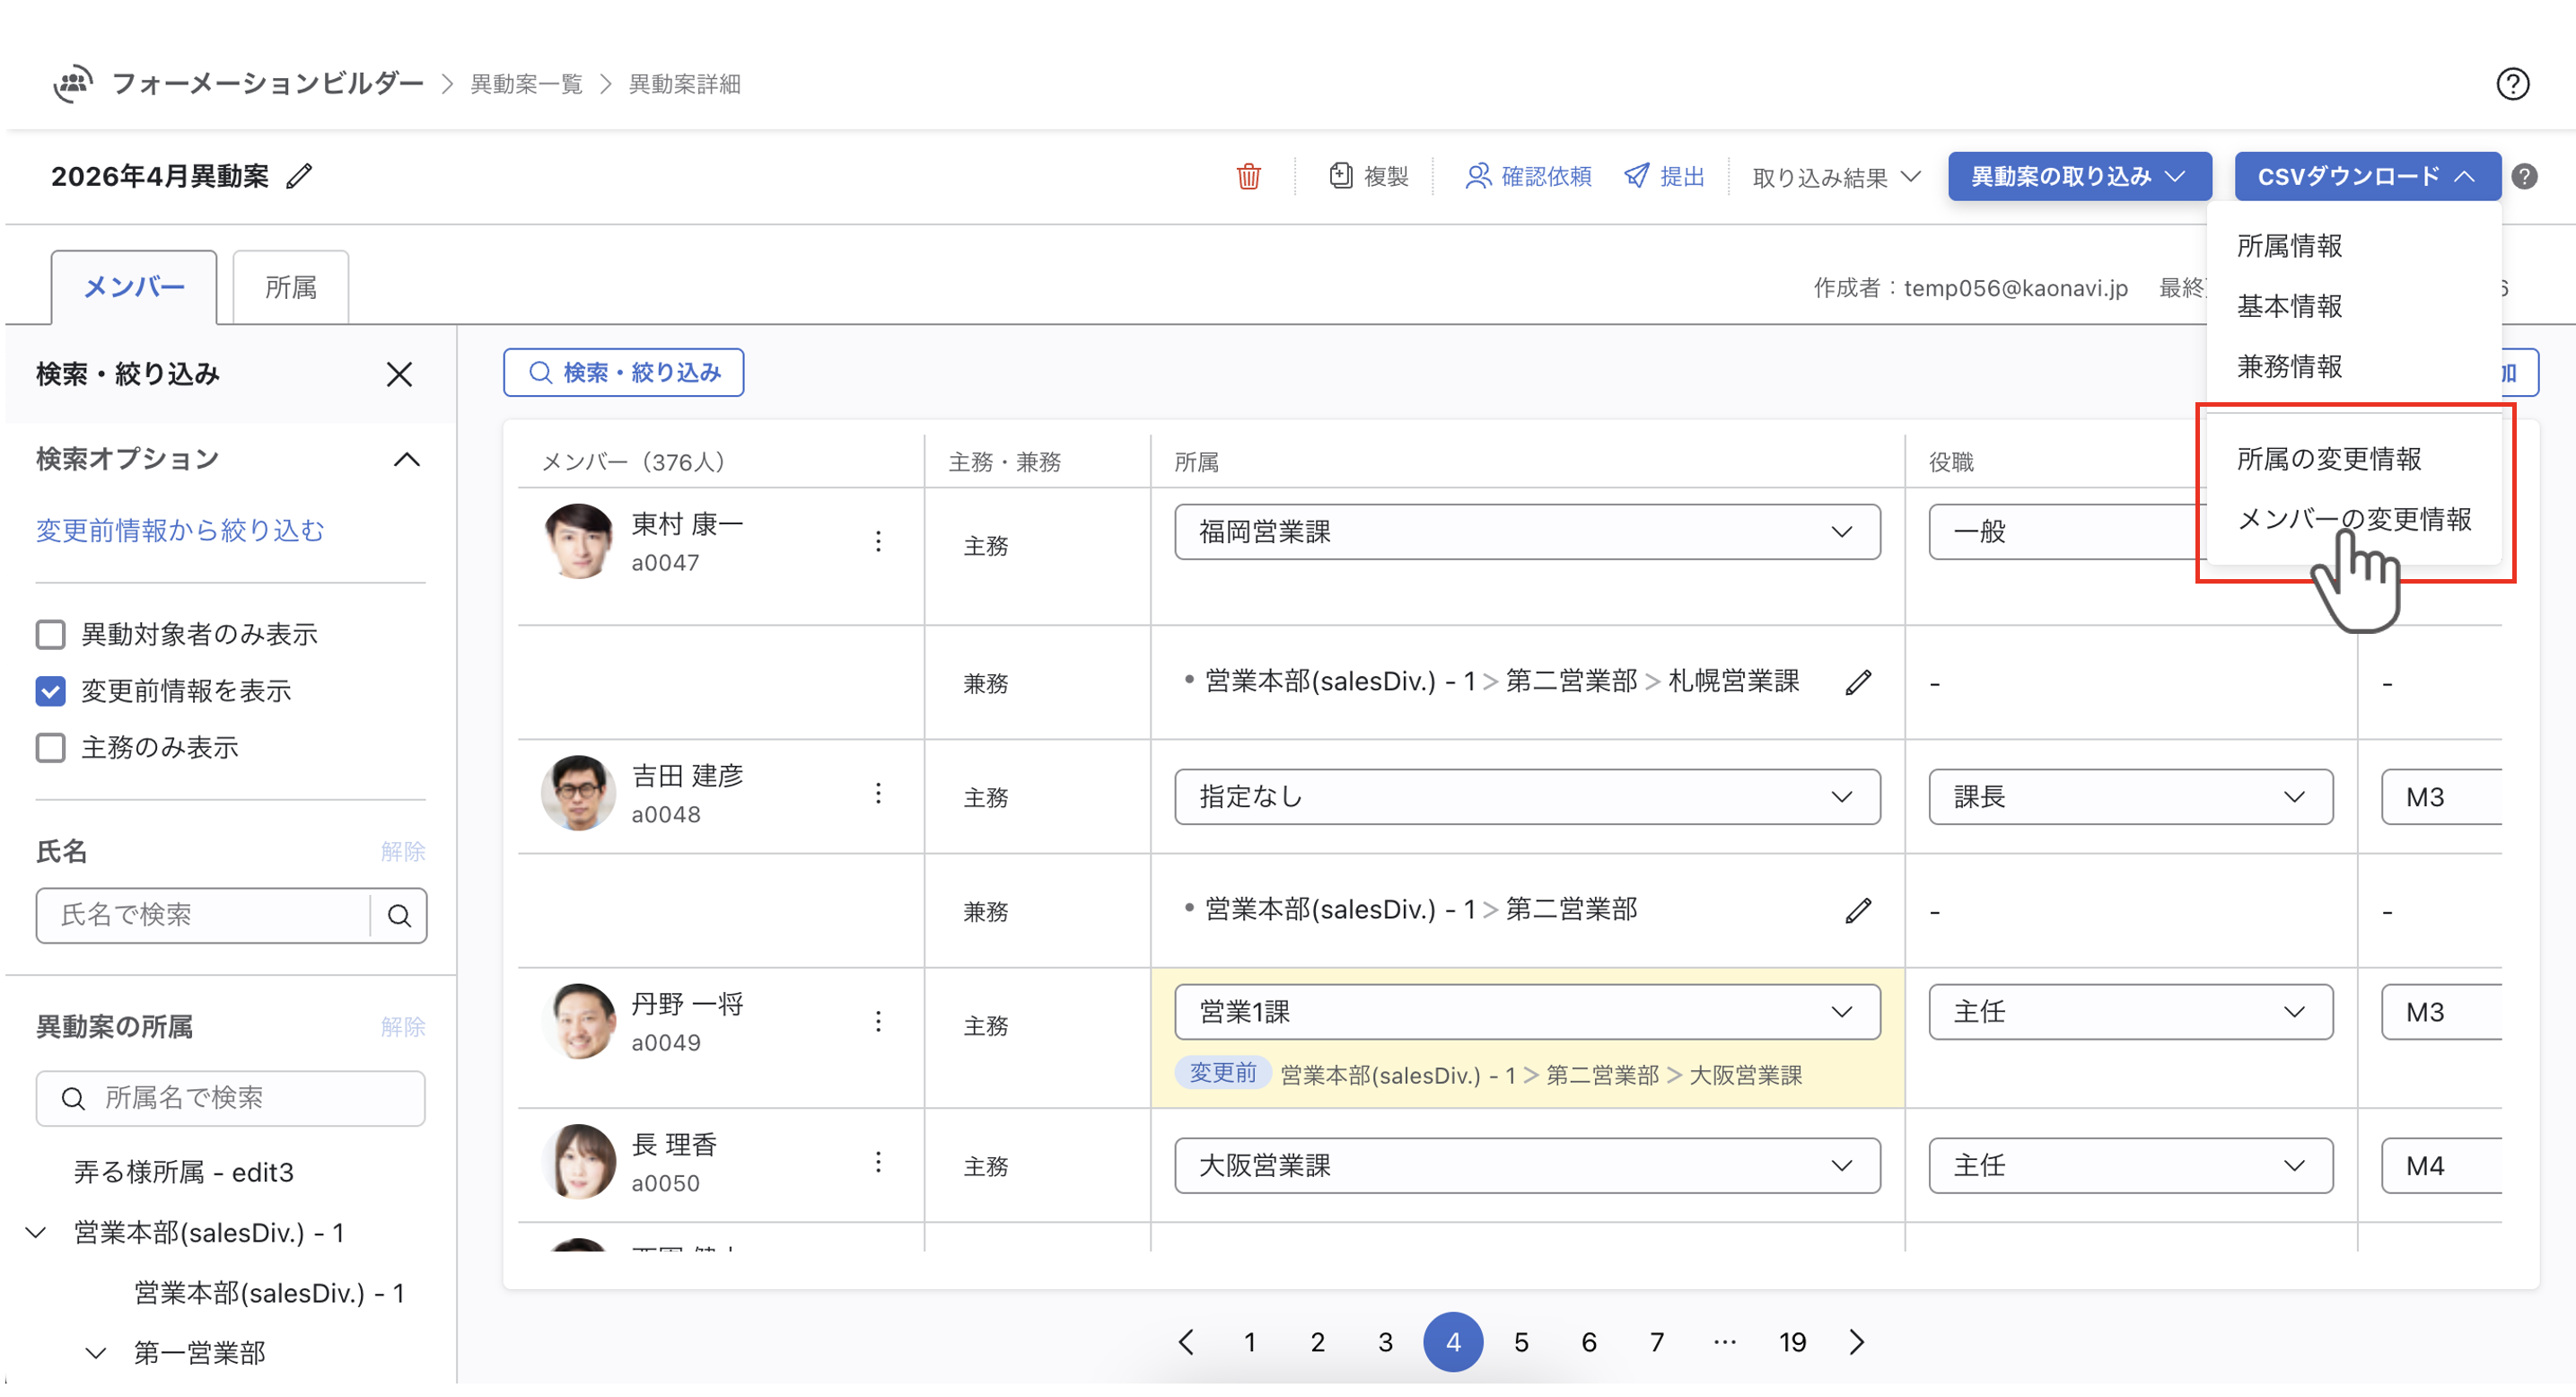
Task: Edit title with pencil icon beside 2026年4月異動案
Action: (299, 177)
